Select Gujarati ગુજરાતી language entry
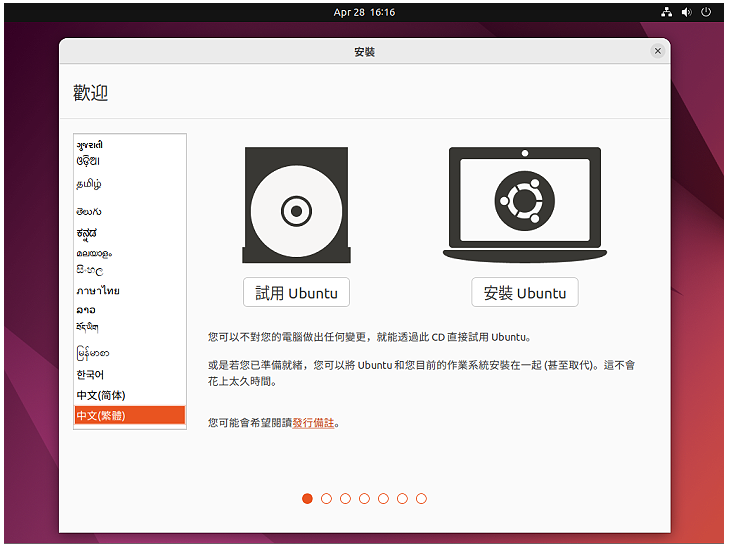The height and width of the screenshot is (558, 735). 130,144
